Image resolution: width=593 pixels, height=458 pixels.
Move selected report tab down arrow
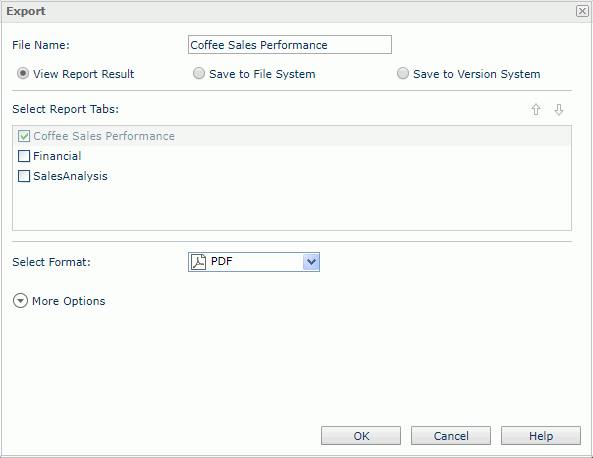click(559, 109)
